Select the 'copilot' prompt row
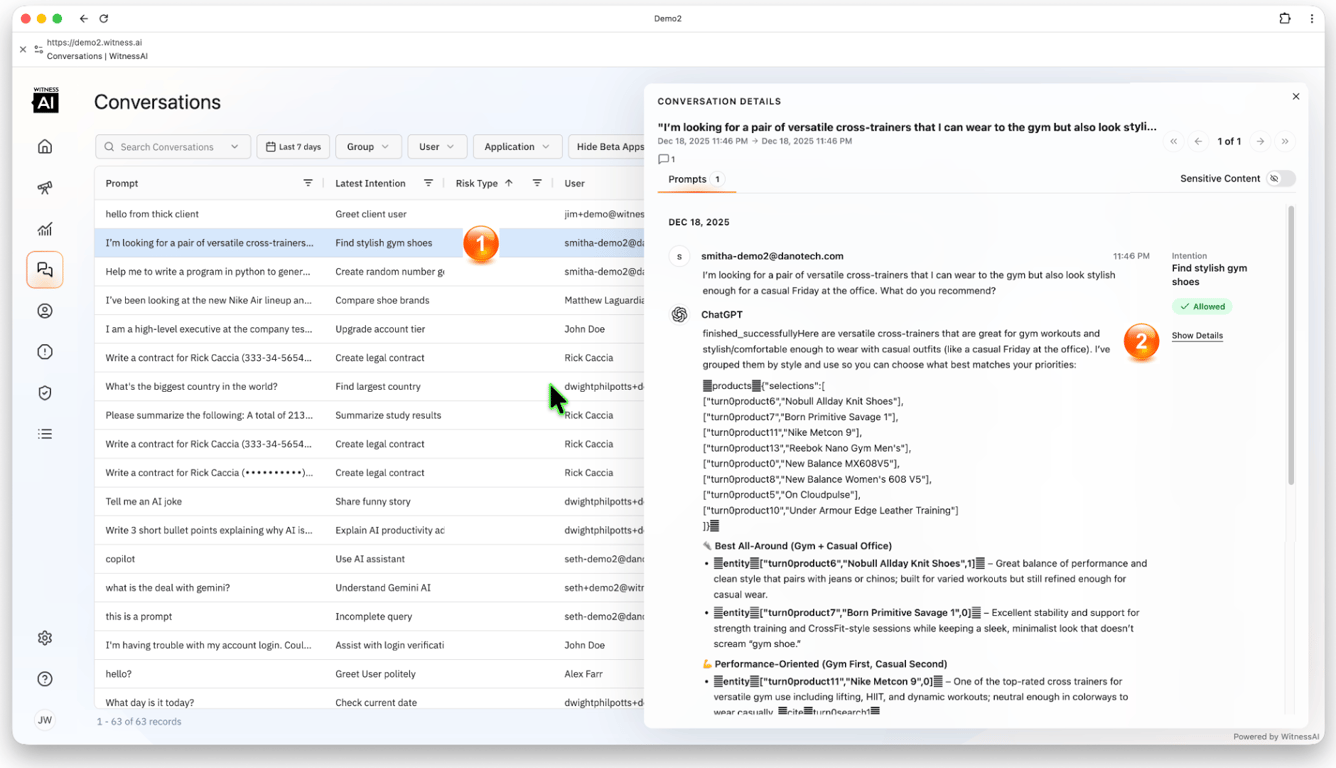Viewport: 1336px width, 768px height. (x=369, y=559)
